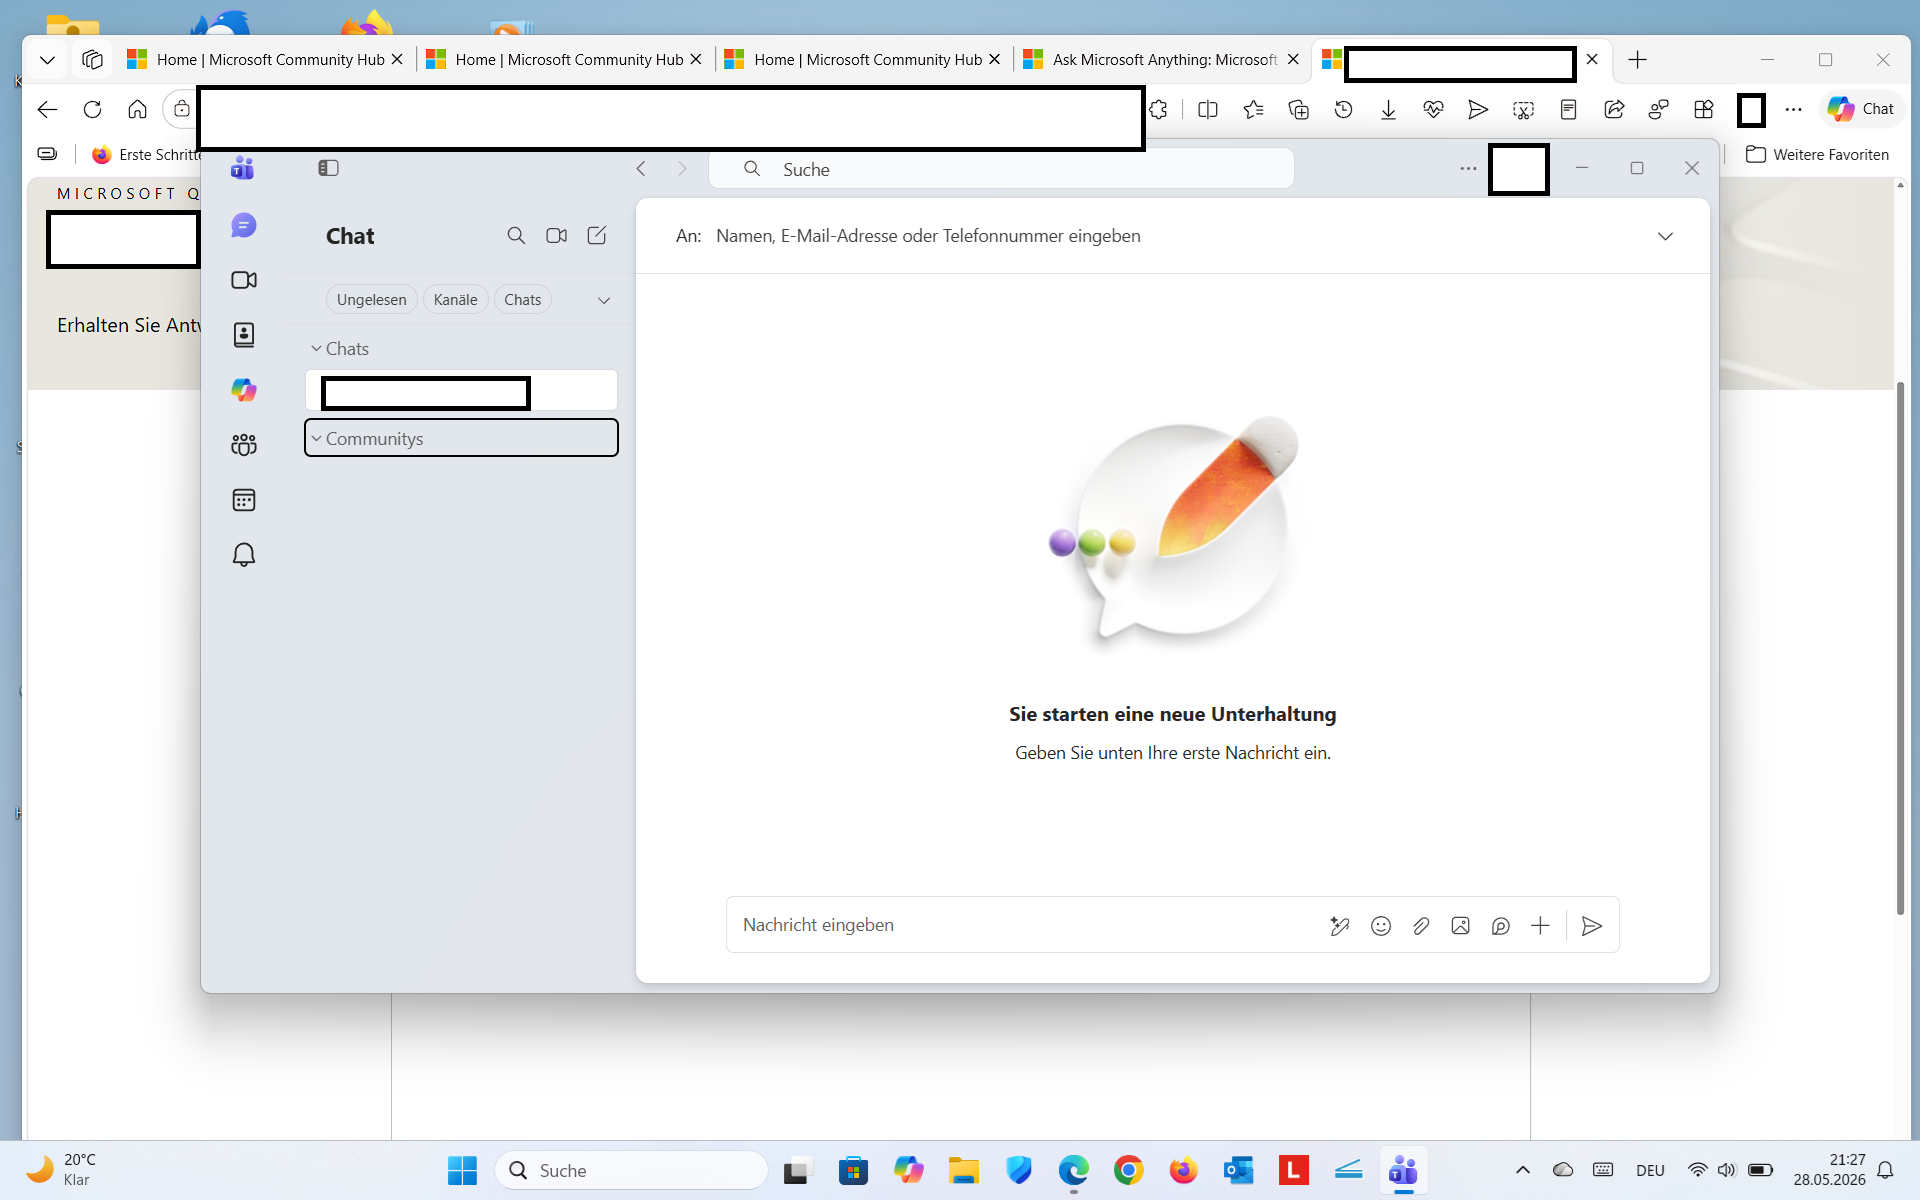
Task: Open Erste Schritte bookmark
Action: coord(146,155)
